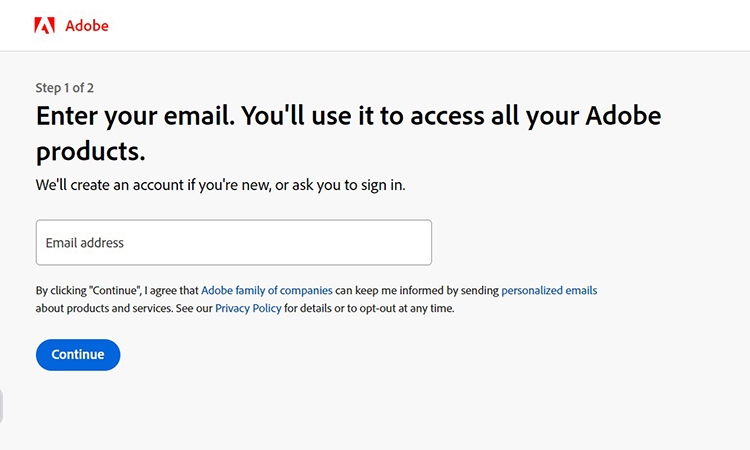The width and height of the screenshot is (750, 450).
Task: Click the 'Email address' placeholder text
Action: coord(85,243)
